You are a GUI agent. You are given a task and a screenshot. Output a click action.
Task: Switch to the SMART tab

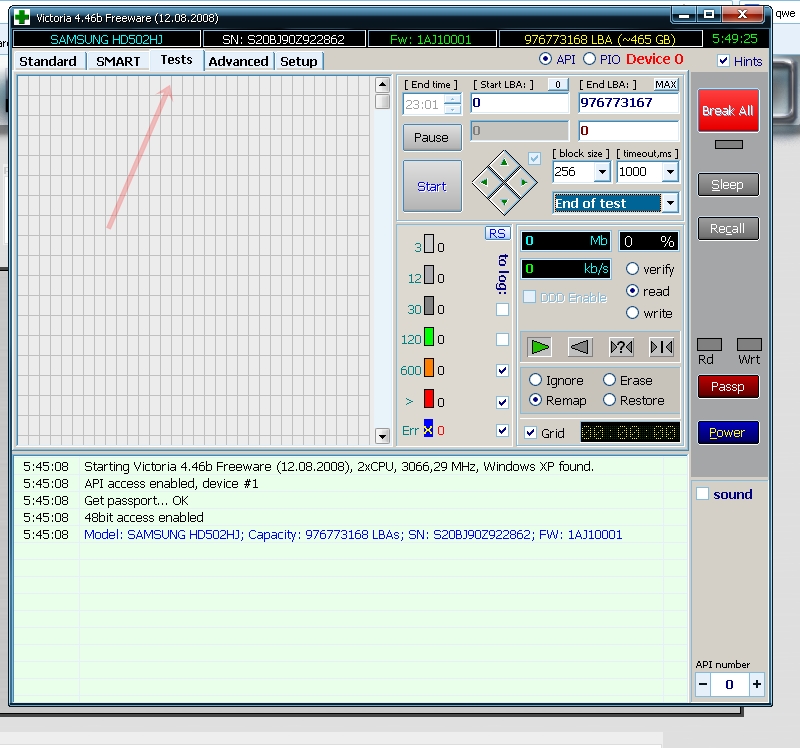118,62
